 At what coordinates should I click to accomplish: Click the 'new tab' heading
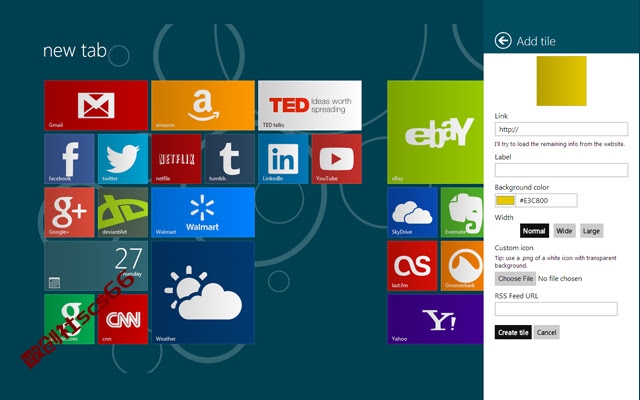click(x=75, y=51)
